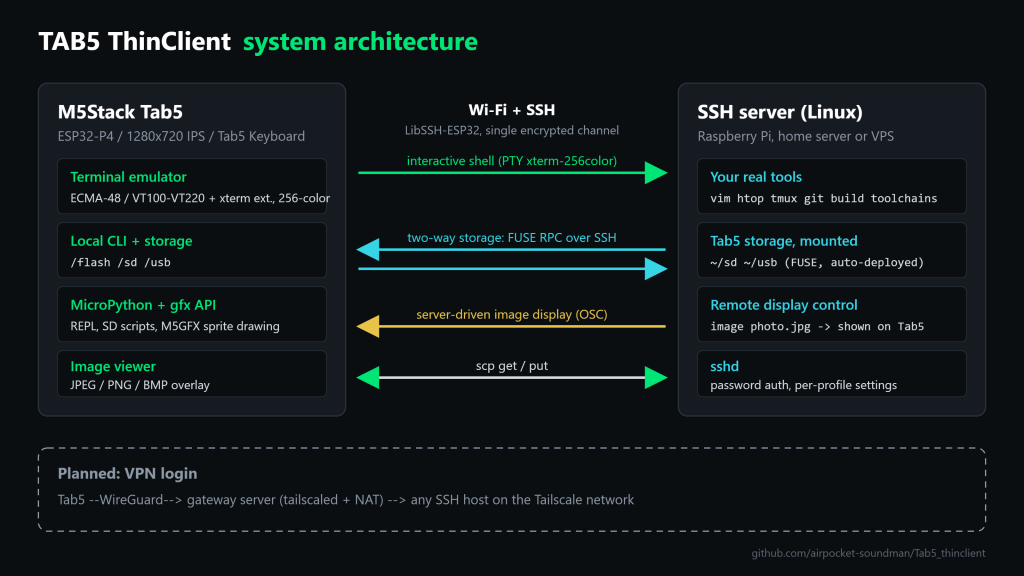Click the 'sshd' card title
The width and height of the screenshot is (1024, 576).
tap(724, 366)
